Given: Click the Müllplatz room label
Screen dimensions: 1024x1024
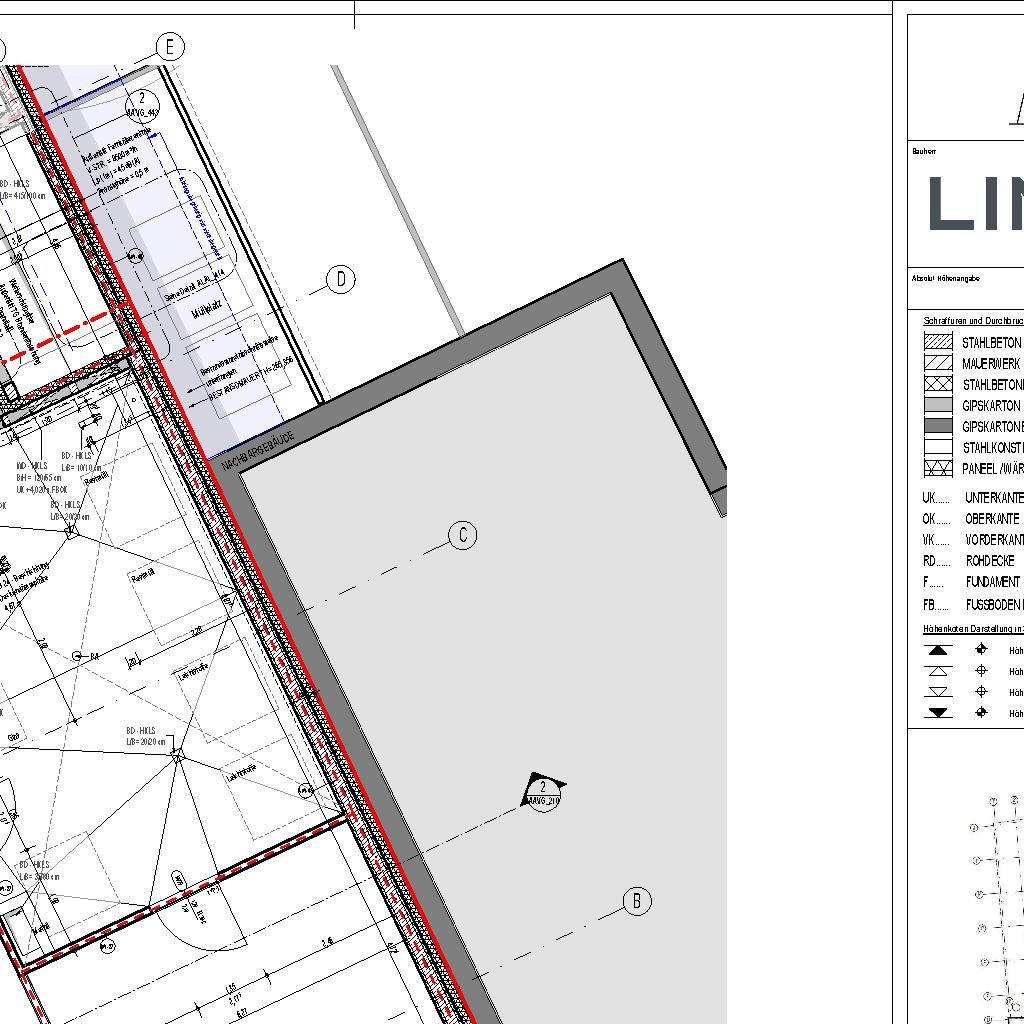Looking at the screenshot, I should [x=208, y=312].
